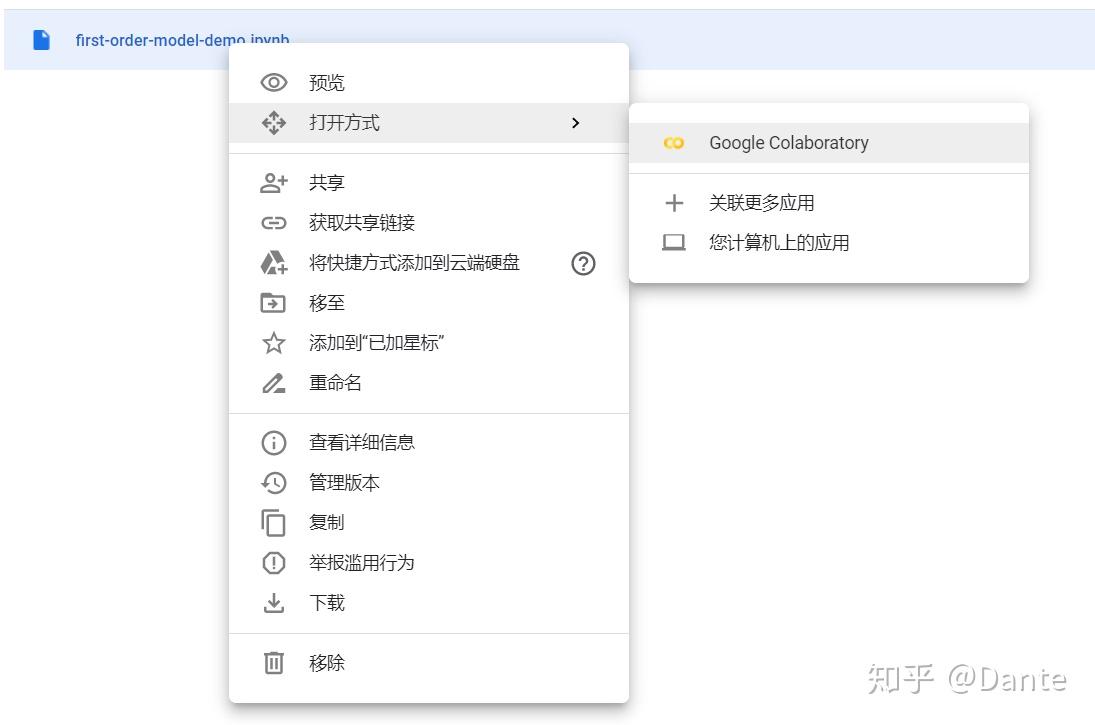This screenshot has height=725, width=1095.
Task: Click the Google Colaboratory logo icon
Action: pyautogui.click(x=673, y=143)
